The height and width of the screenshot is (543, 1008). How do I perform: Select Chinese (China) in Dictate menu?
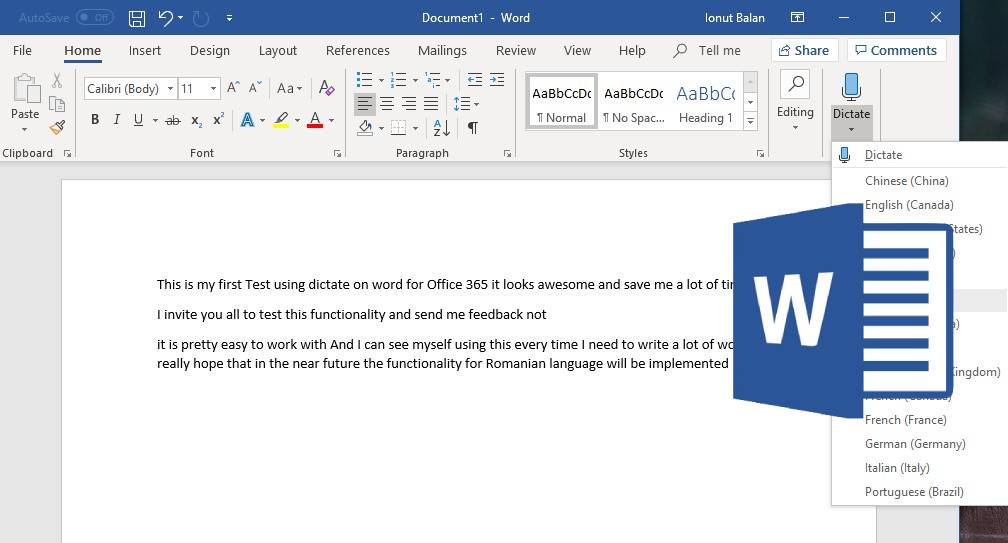[906, 181]
